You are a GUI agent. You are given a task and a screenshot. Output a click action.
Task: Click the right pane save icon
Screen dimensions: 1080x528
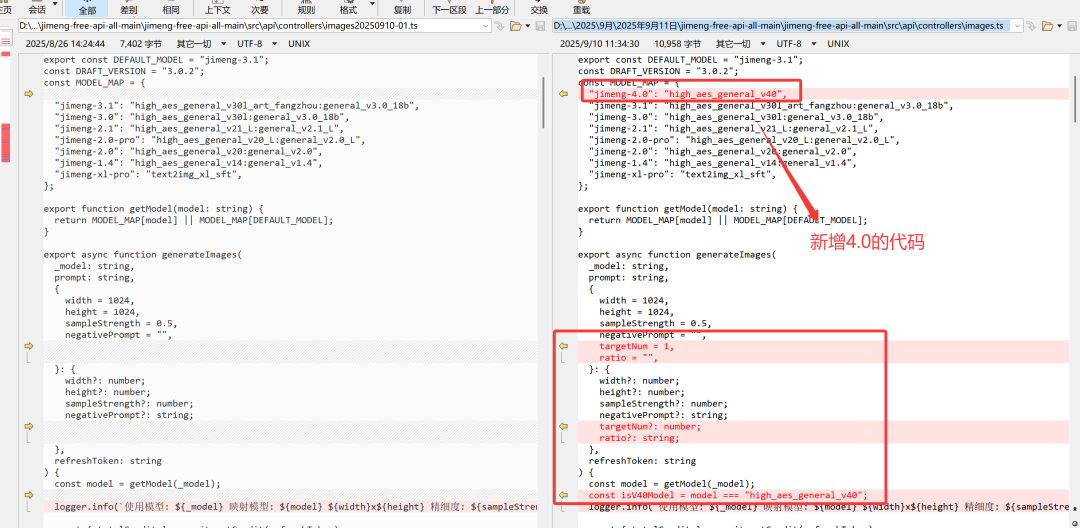pos(1073,25)
